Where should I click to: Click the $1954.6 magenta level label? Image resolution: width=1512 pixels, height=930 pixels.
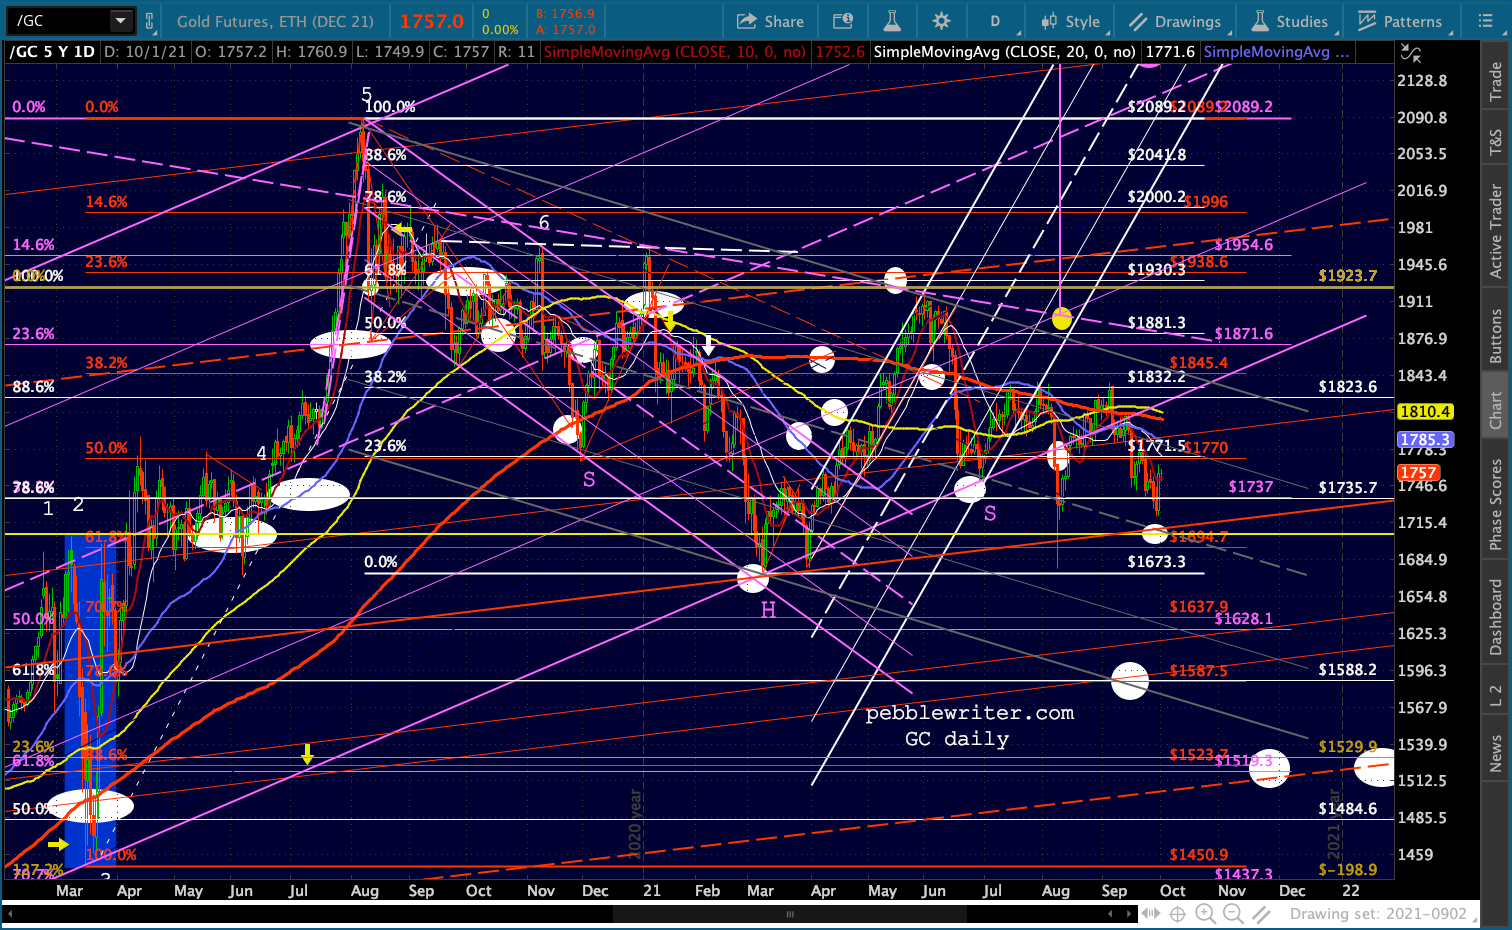(x=1244, y=245)
